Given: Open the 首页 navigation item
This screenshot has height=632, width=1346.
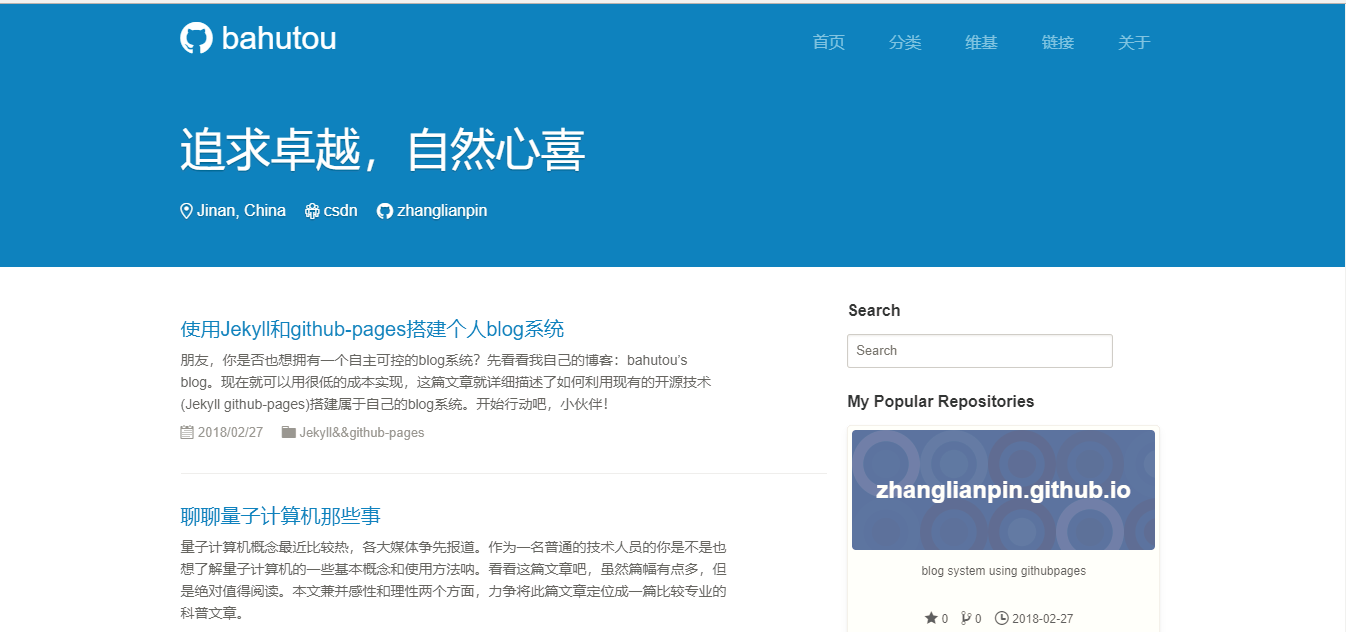Looking at the screenshot, I should click(x=828, y=42).
